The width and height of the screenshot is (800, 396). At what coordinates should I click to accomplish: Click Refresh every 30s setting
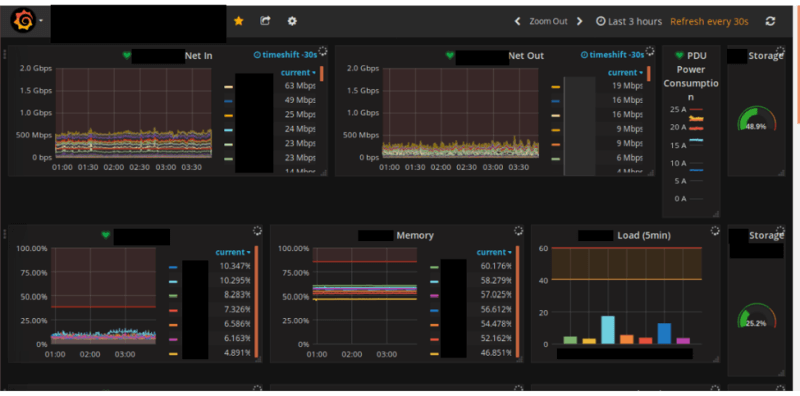[709, 21]
